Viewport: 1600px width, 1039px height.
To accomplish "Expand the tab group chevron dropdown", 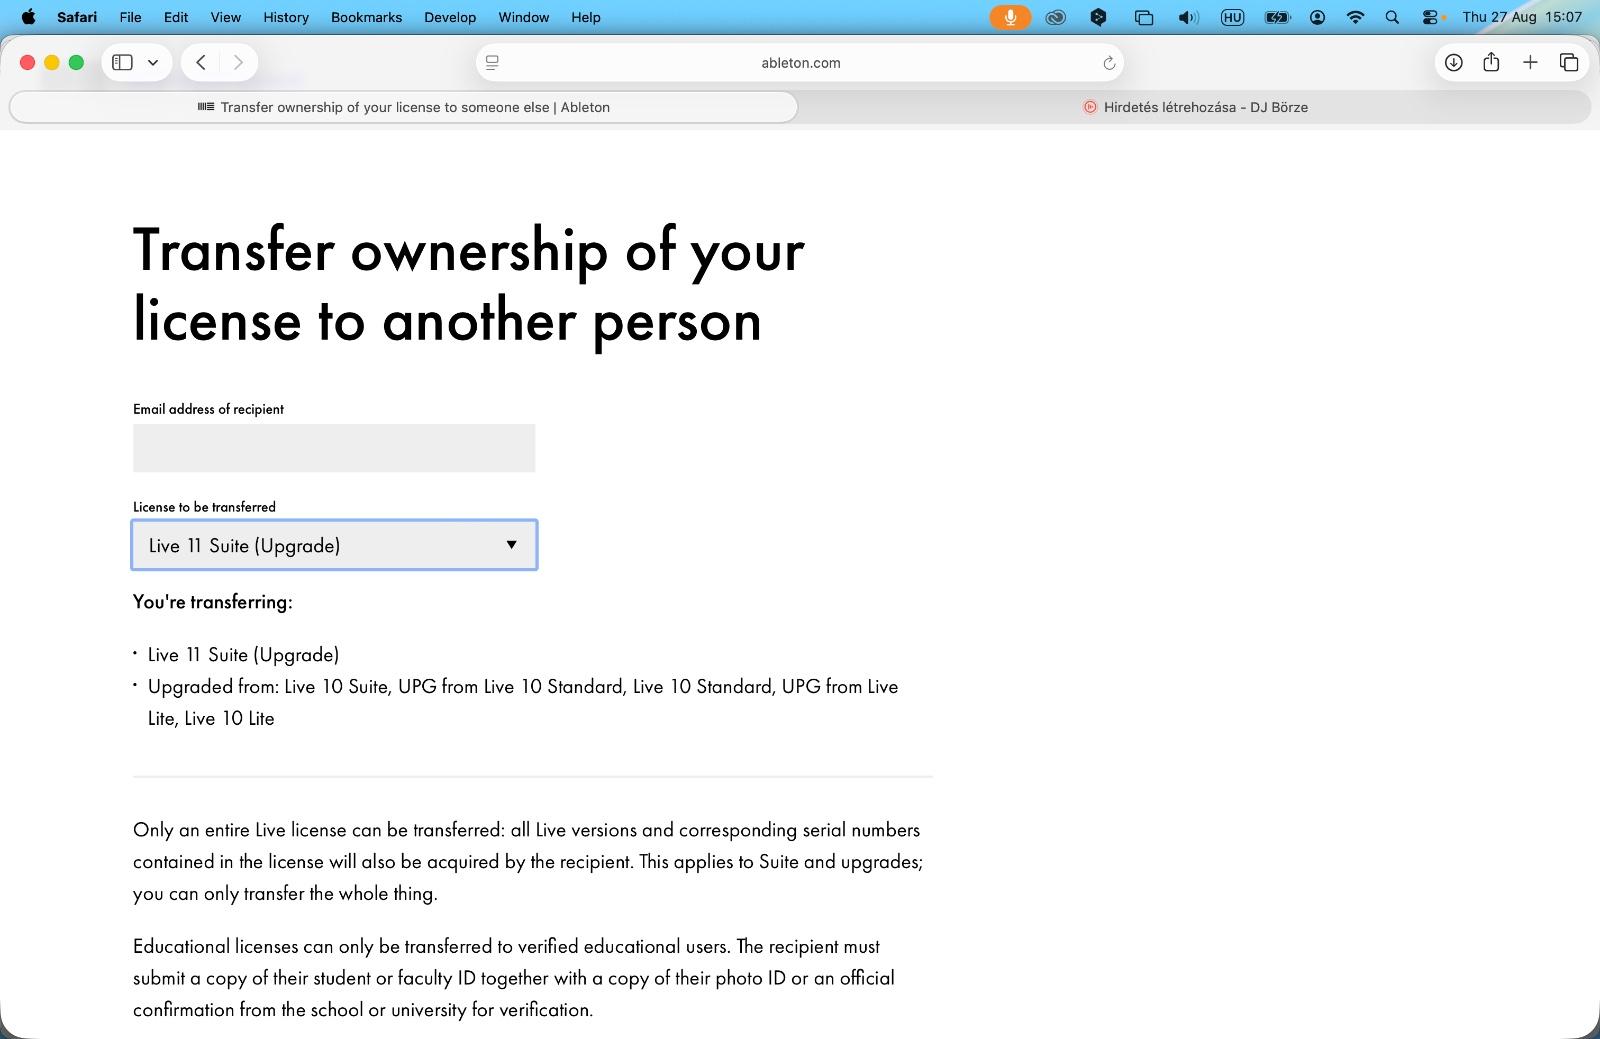I will (x=153, y=62).
